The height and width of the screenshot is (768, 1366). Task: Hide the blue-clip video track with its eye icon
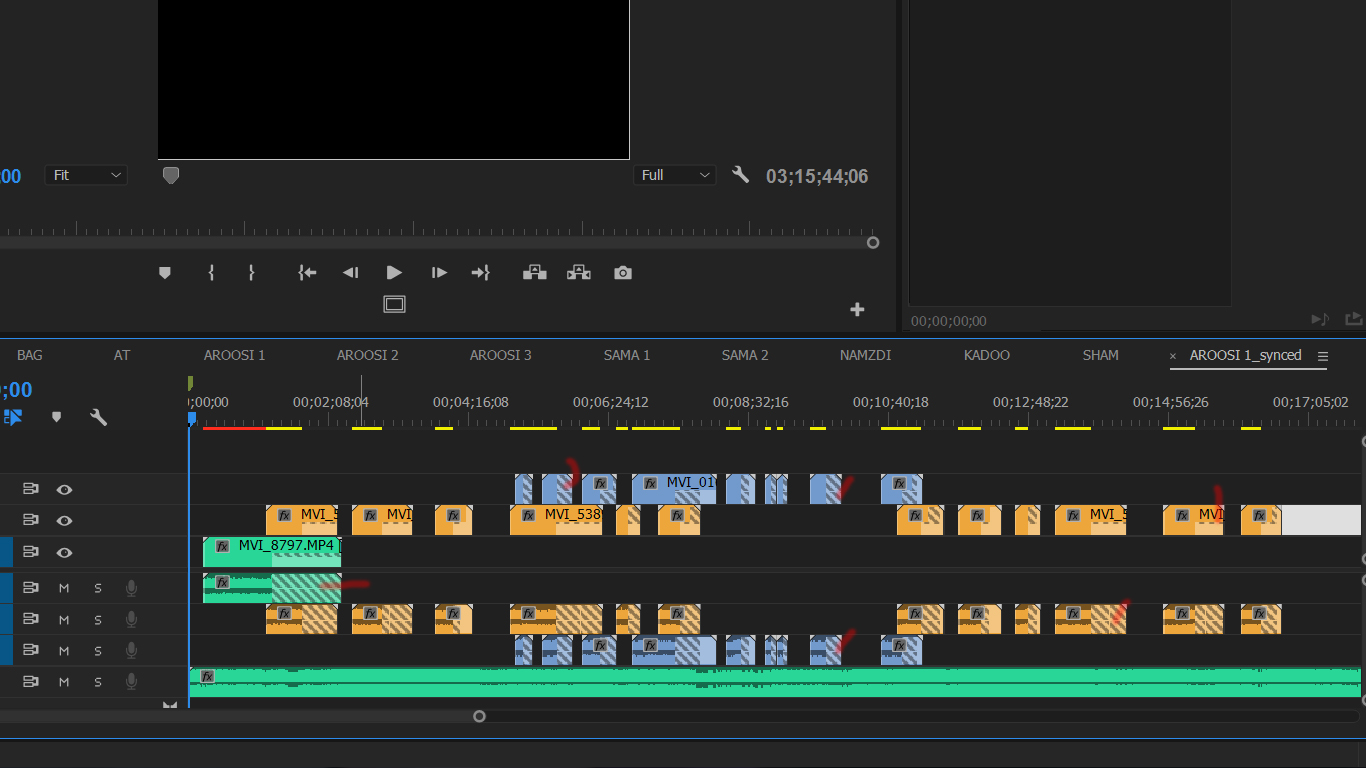click(64, 489)
